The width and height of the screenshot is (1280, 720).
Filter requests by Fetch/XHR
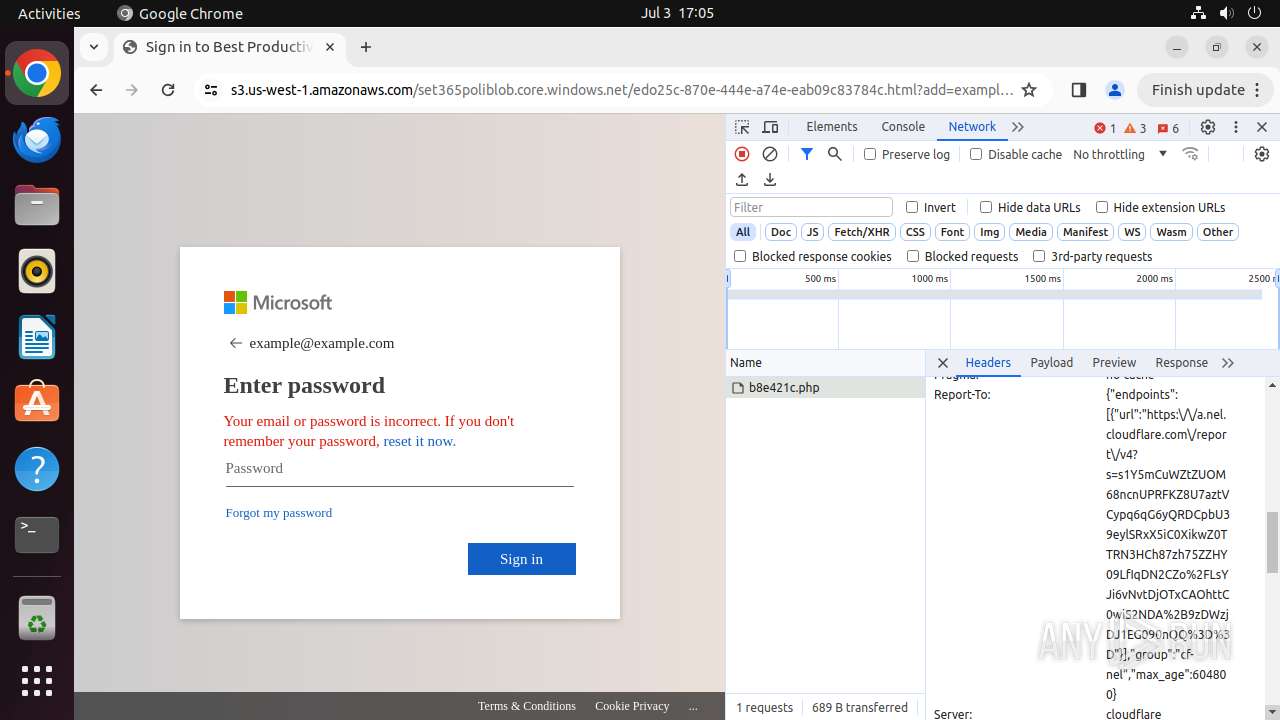coord(862,232)
